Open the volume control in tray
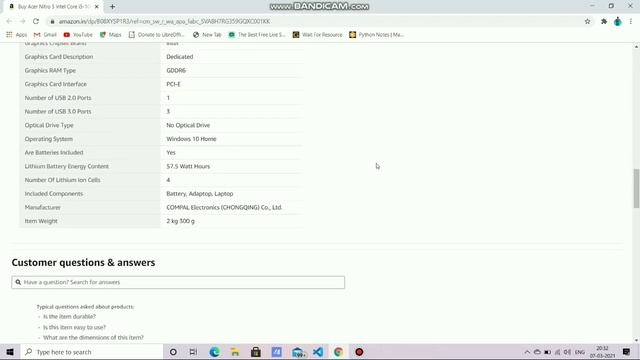Viewport: 640px width, 360px height. coord(567,352)
